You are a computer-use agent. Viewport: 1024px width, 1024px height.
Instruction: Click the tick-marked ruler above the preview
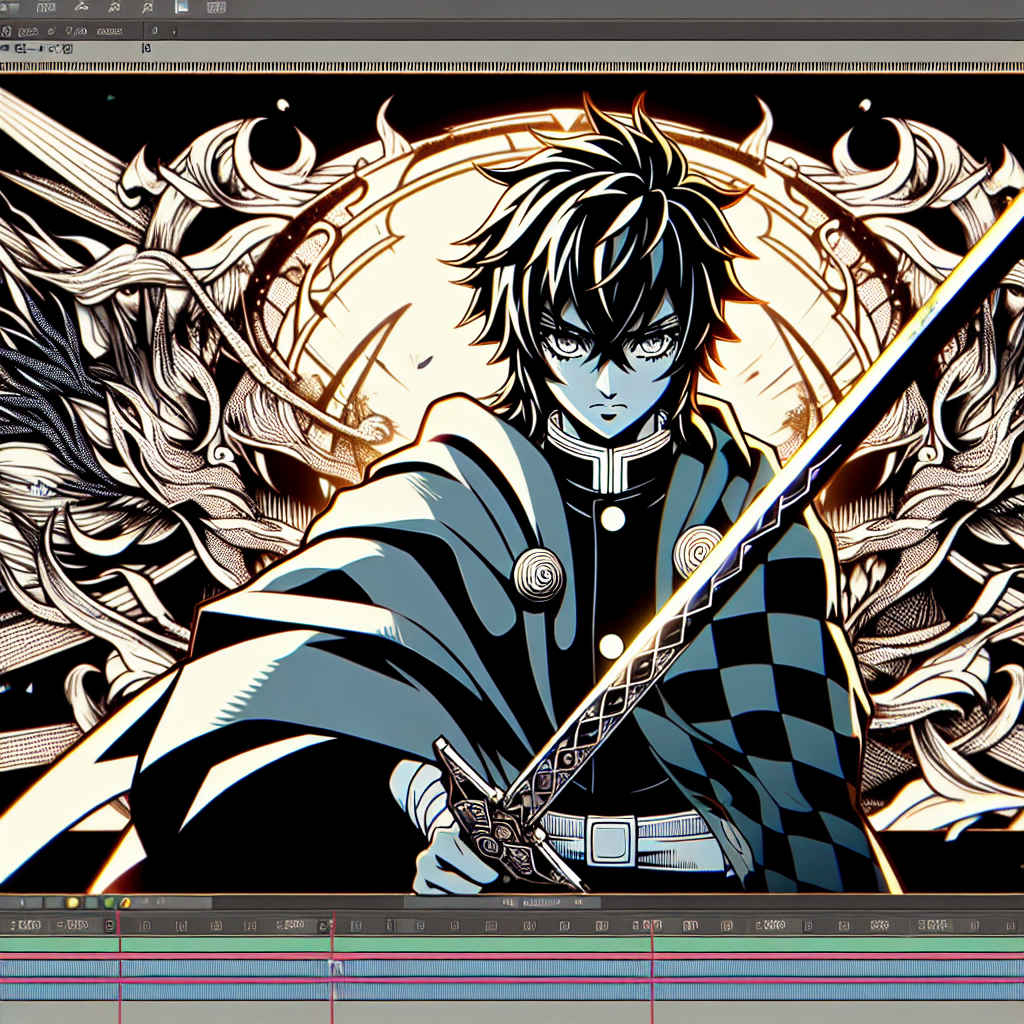[x=512, y=67]
